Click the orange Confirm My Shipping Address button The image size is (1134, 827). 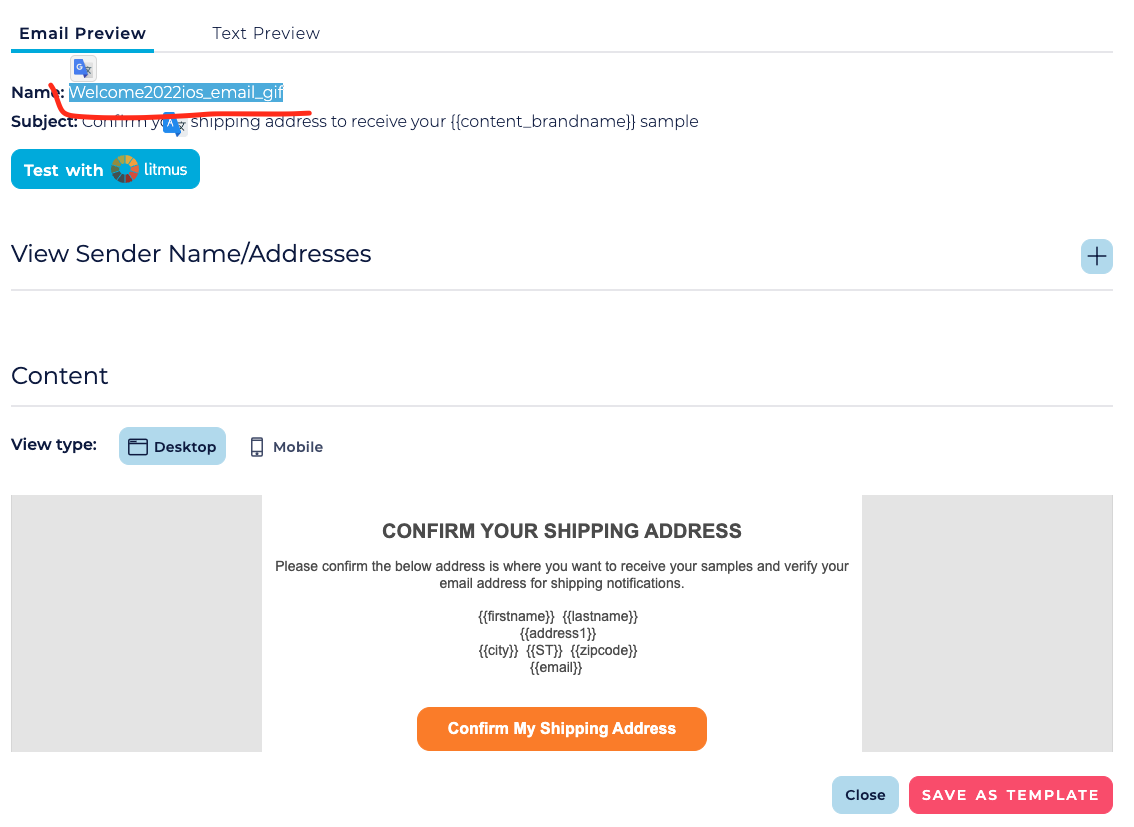click(561, 729)
